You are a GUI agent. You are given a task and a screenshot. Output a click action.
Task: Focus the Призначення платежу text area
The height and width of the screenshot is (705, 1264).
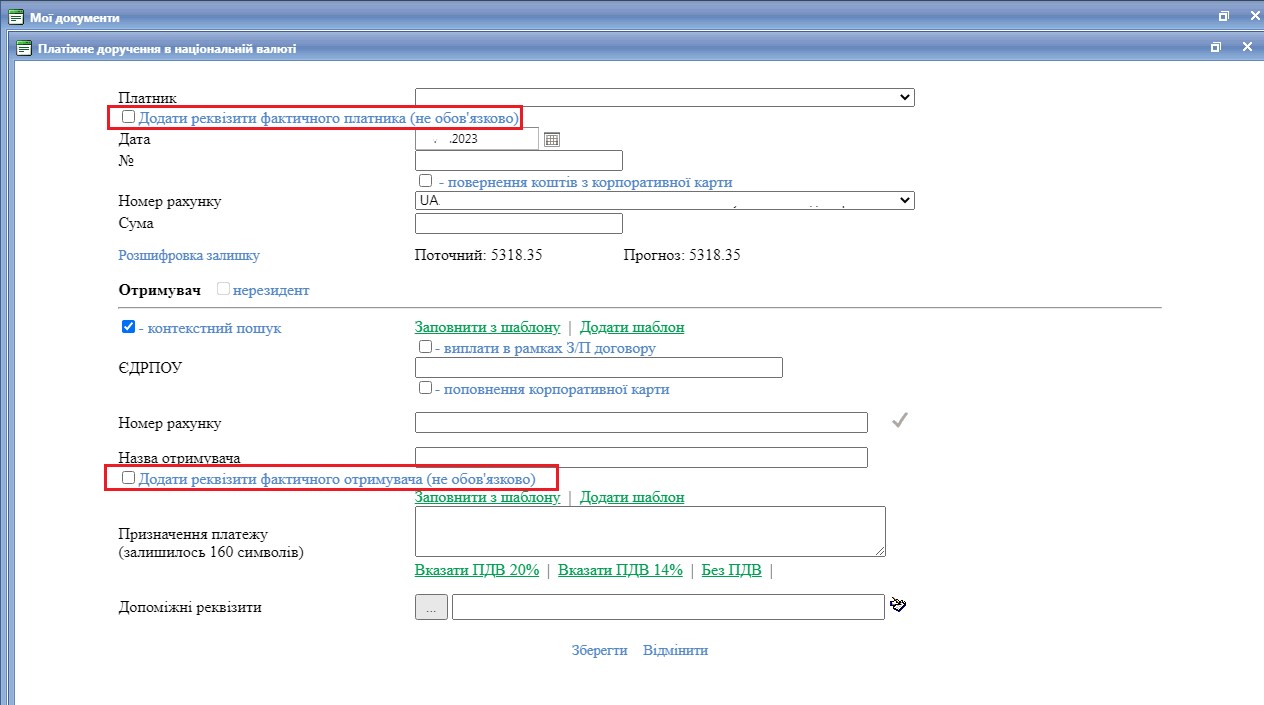650,531
